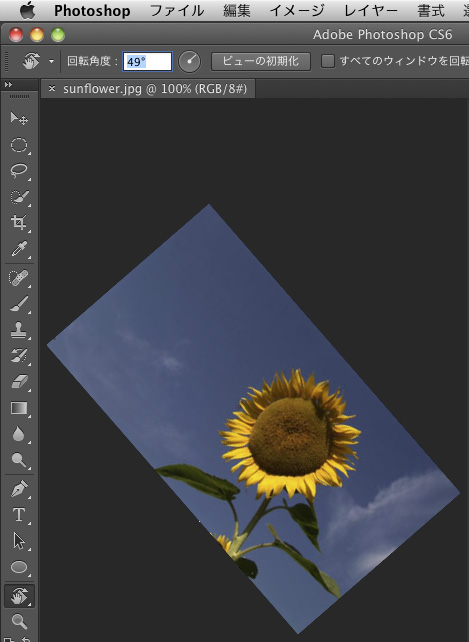Close the sunflower.jpg tab

click(52, 88)
